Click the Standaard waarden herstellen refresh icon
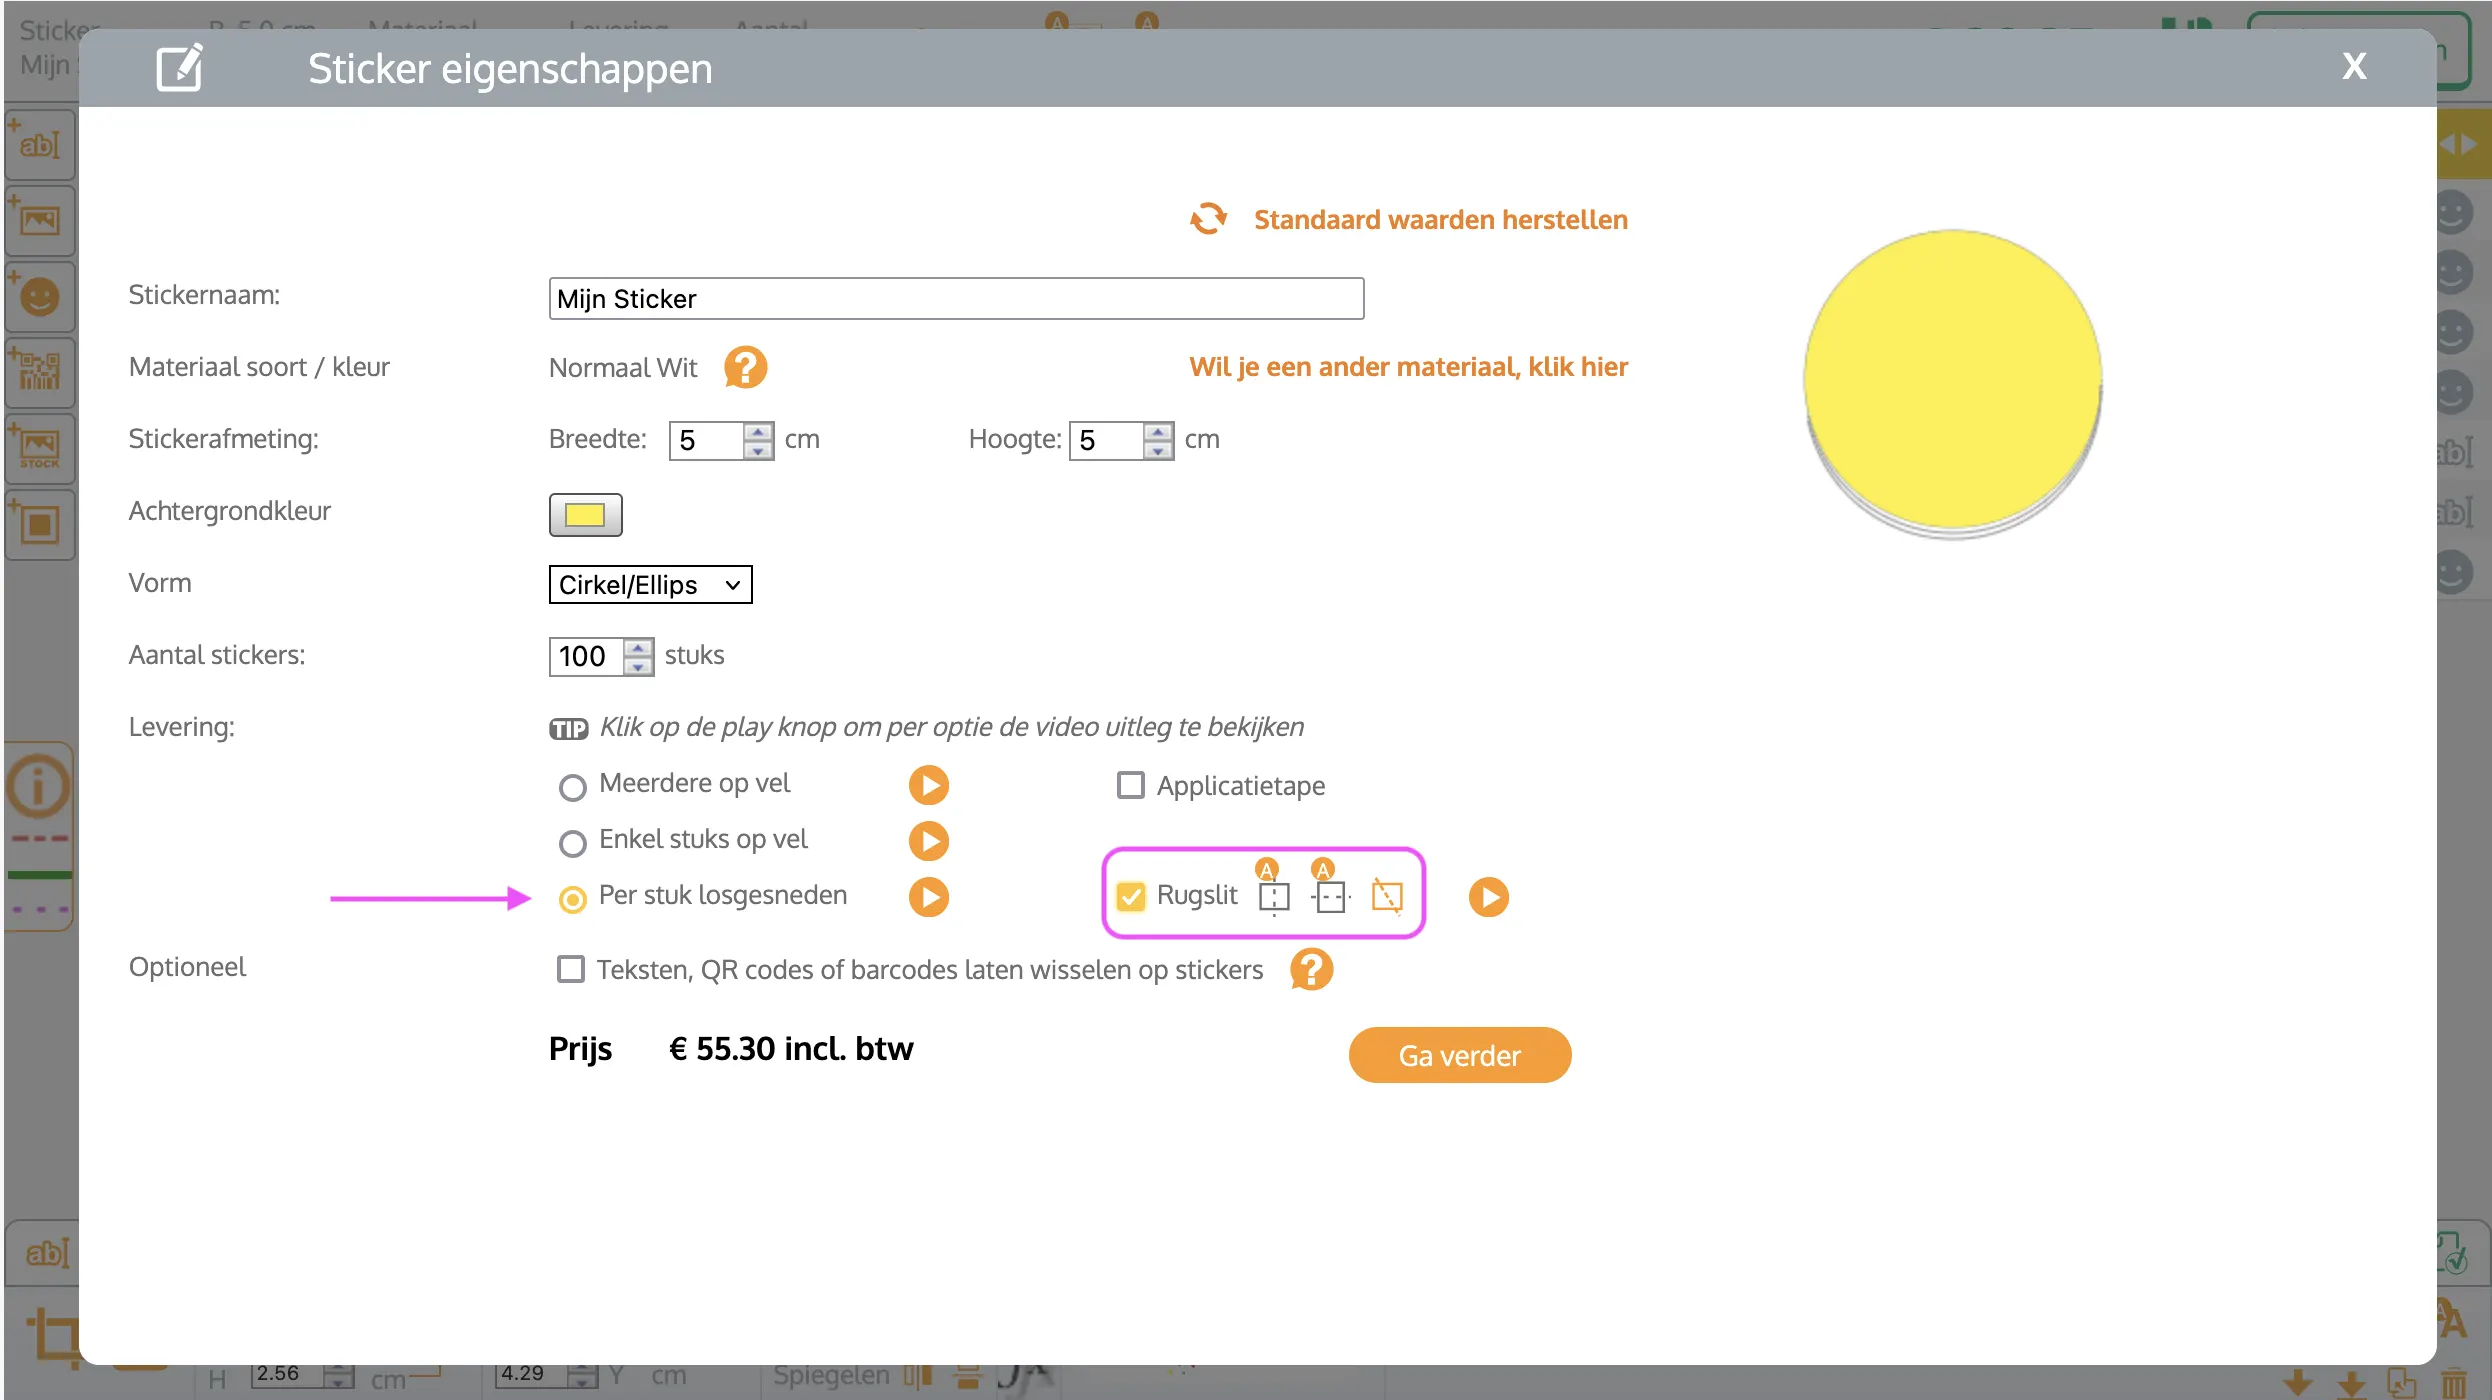2492x1400 pixels. tap(1208, 219)
